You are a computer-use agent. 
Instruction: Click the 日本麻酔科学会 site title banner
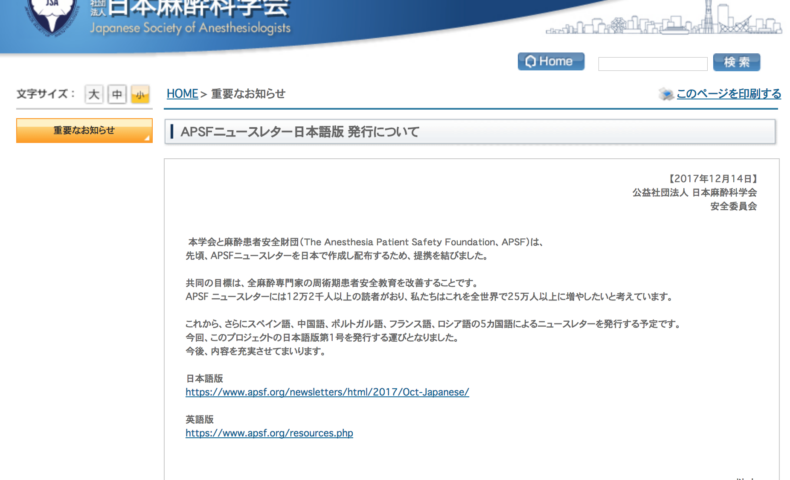tap(198, 7)
